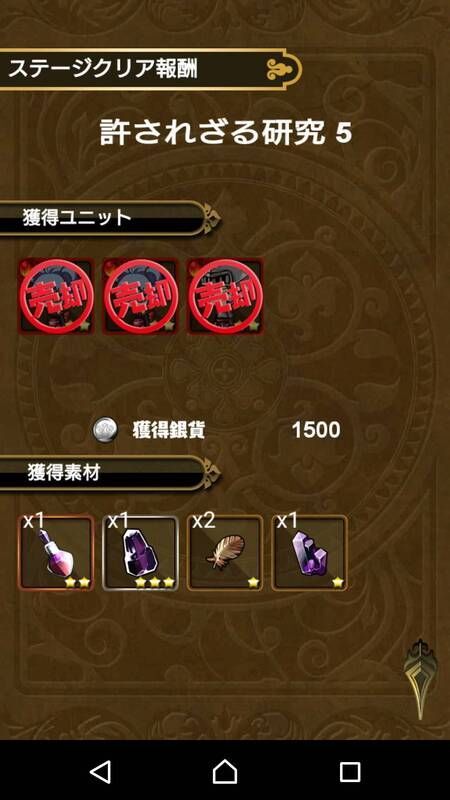Tap the stage title 許されざる研究 5
450x800 pixels.
click(226, 134)
